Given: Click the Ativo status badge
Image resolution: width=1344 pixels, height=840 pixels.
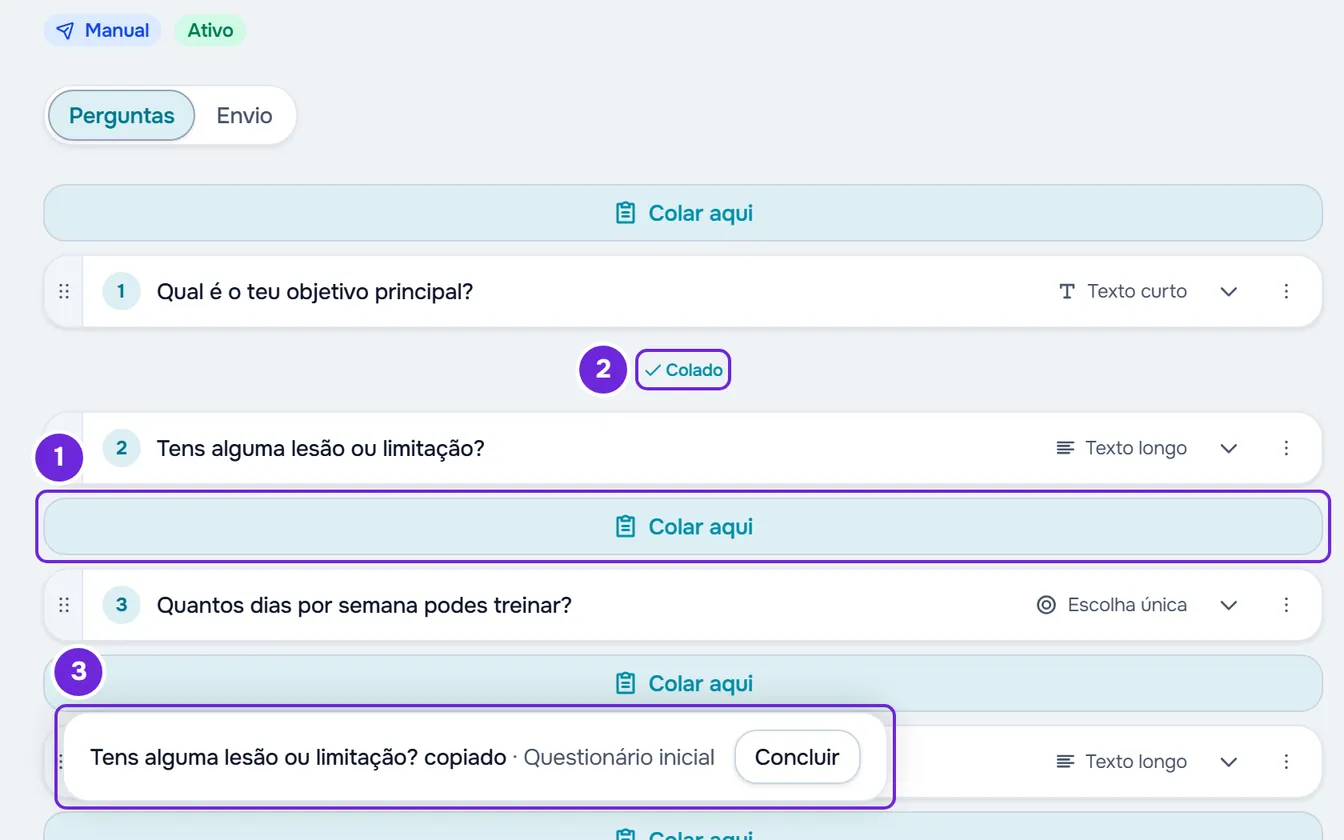Looking at the screenshot, I should pyautogui.click(x=210, y=30).
